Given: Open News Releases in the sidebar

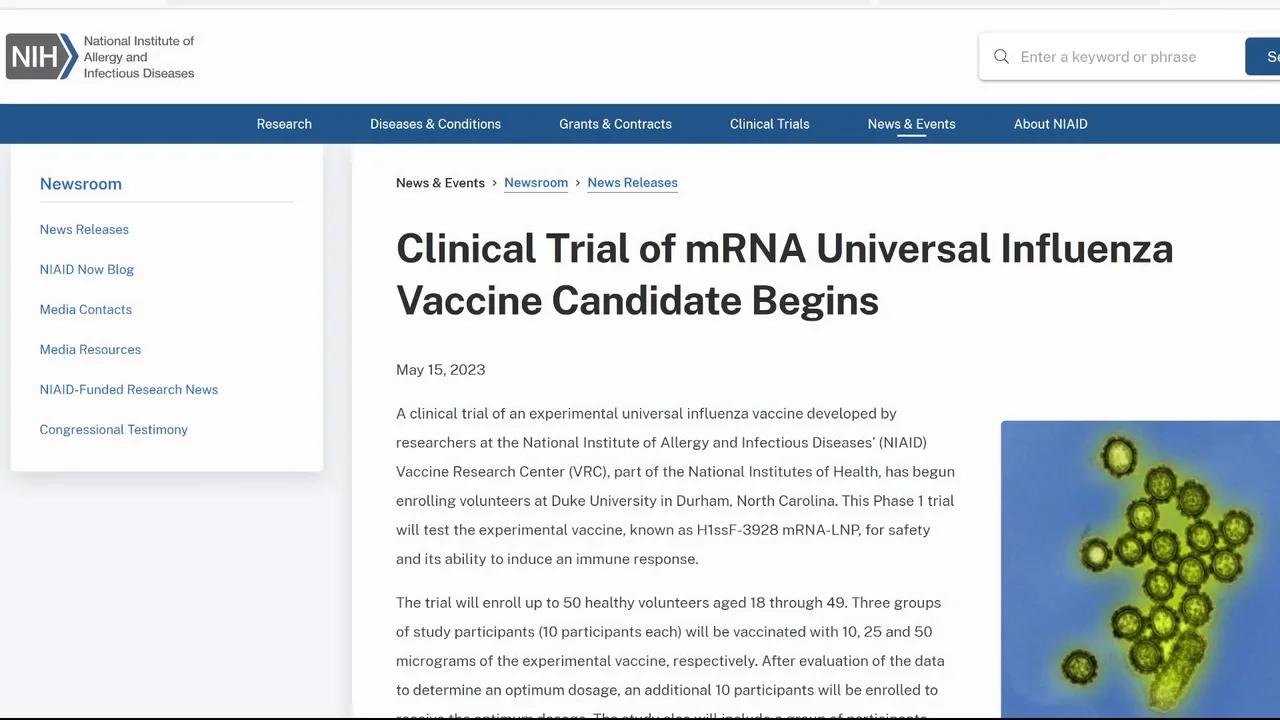Looking at the screenshot, I should [84, 230].
